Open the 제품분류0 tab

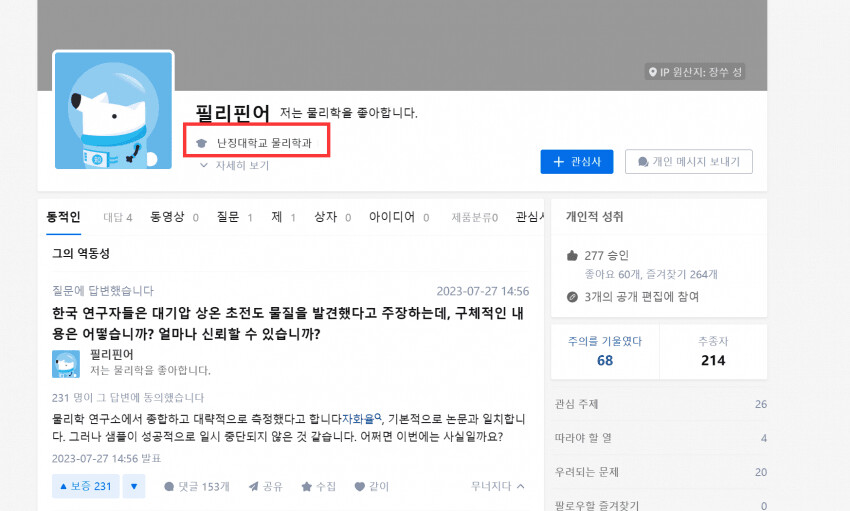(x=475, y=217)
